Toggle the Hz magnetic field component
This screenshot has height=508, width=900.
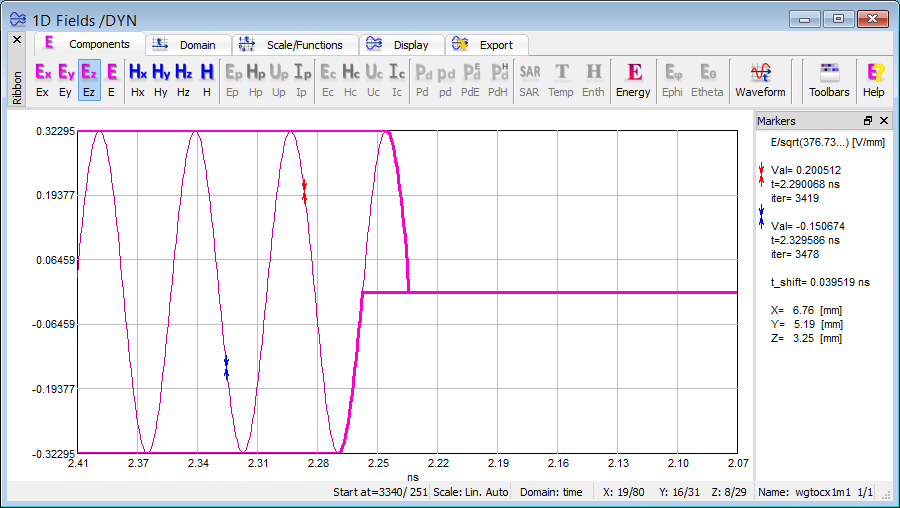184,80
